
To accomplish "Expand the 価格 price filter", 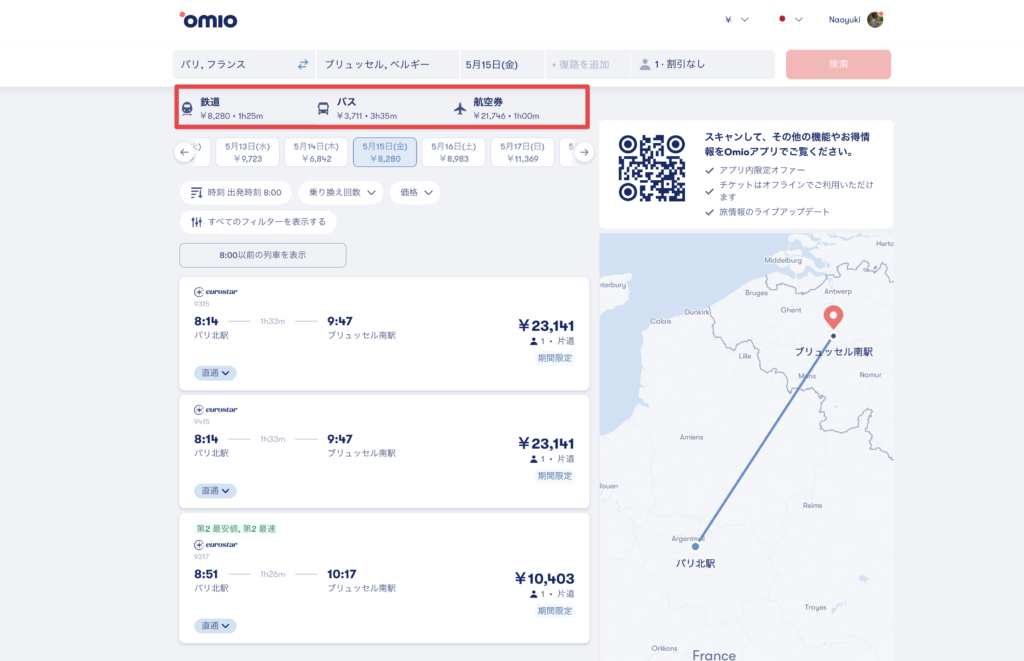I will (414, 192).
